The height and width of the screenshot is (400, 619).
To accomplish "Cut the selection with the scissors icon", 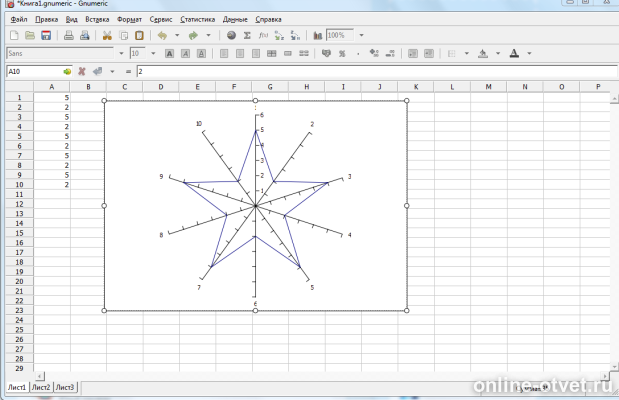I will [107, 36].
